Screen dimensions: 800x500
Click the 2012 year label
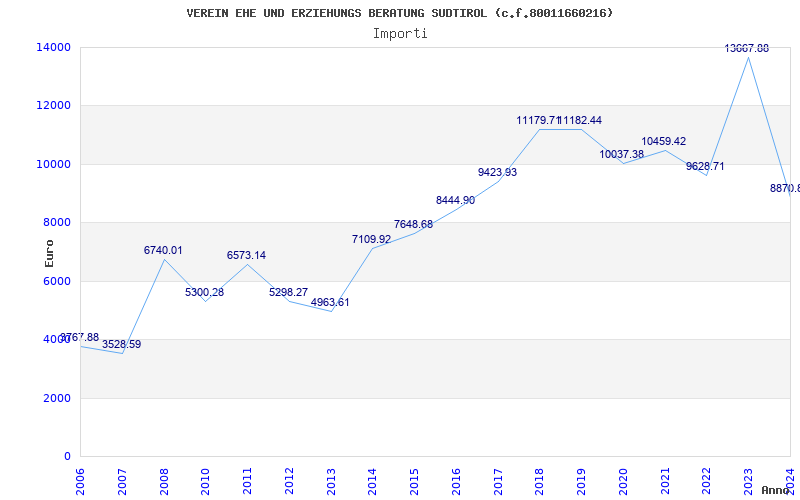pyautogui.click(x=289, y=481)
